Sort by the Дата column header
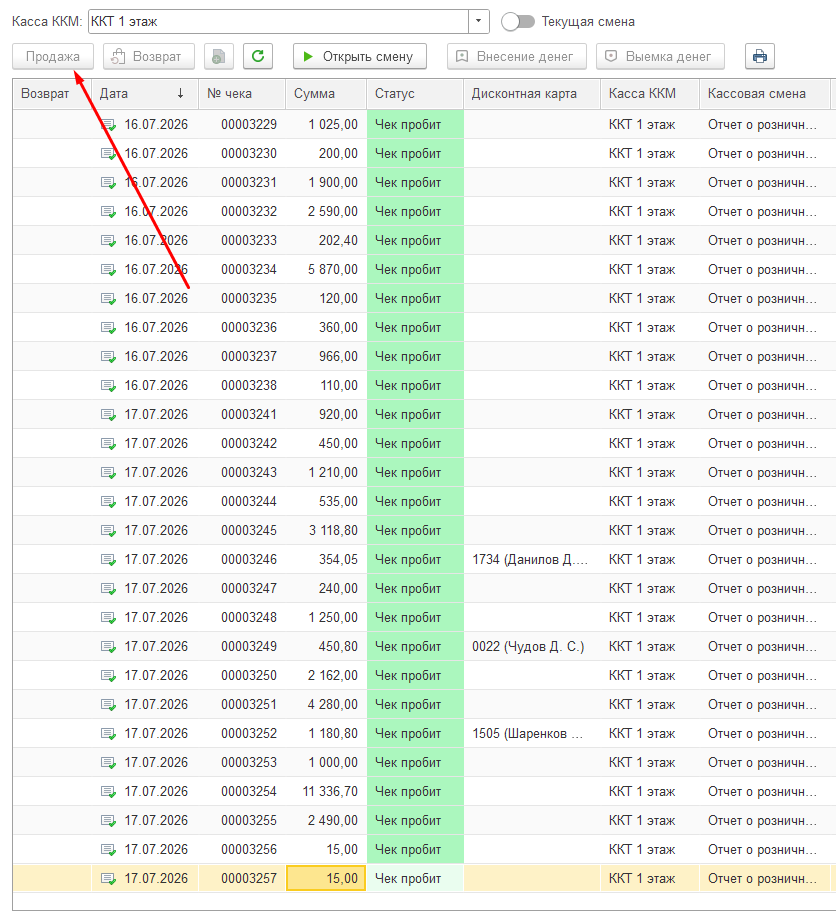Screen dimensions: 836x913 (144, 94)
